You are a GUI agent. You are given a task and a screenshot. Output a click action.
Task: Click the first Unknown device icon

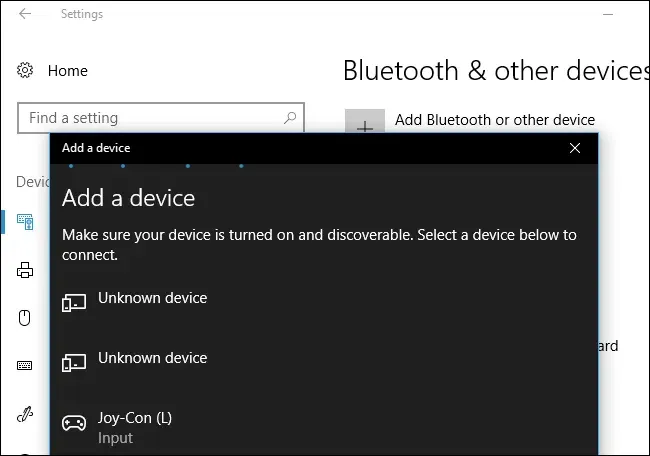coord(74,303)
